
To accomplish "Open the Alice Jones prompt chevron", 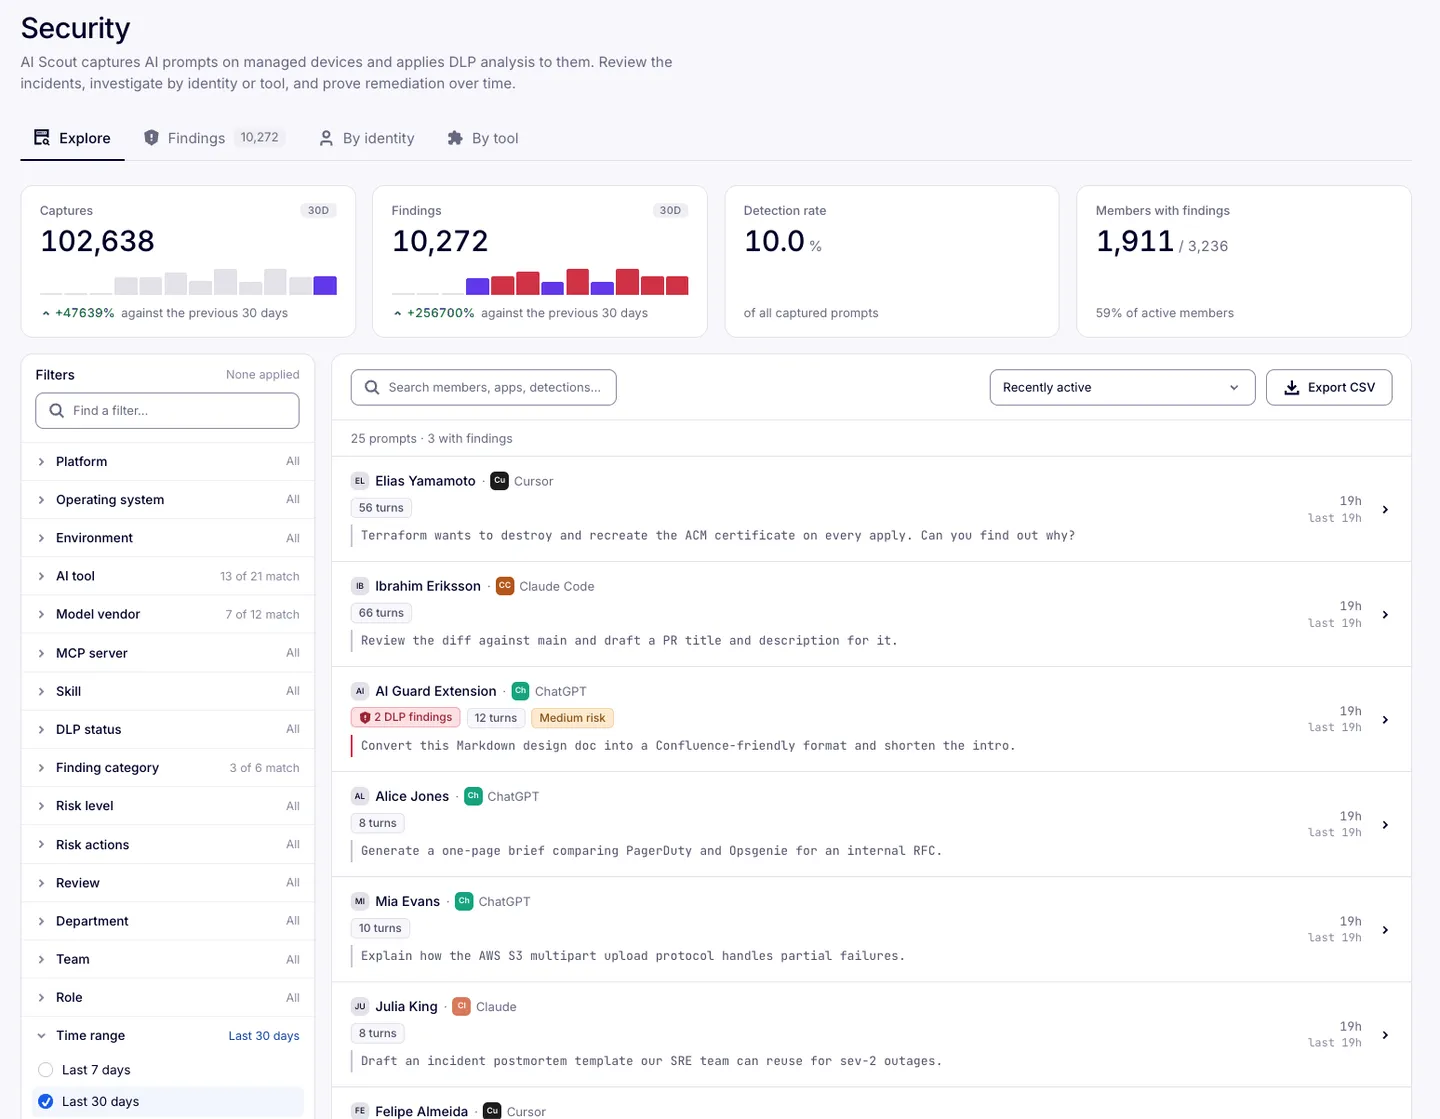I will tap(1385, 825).
